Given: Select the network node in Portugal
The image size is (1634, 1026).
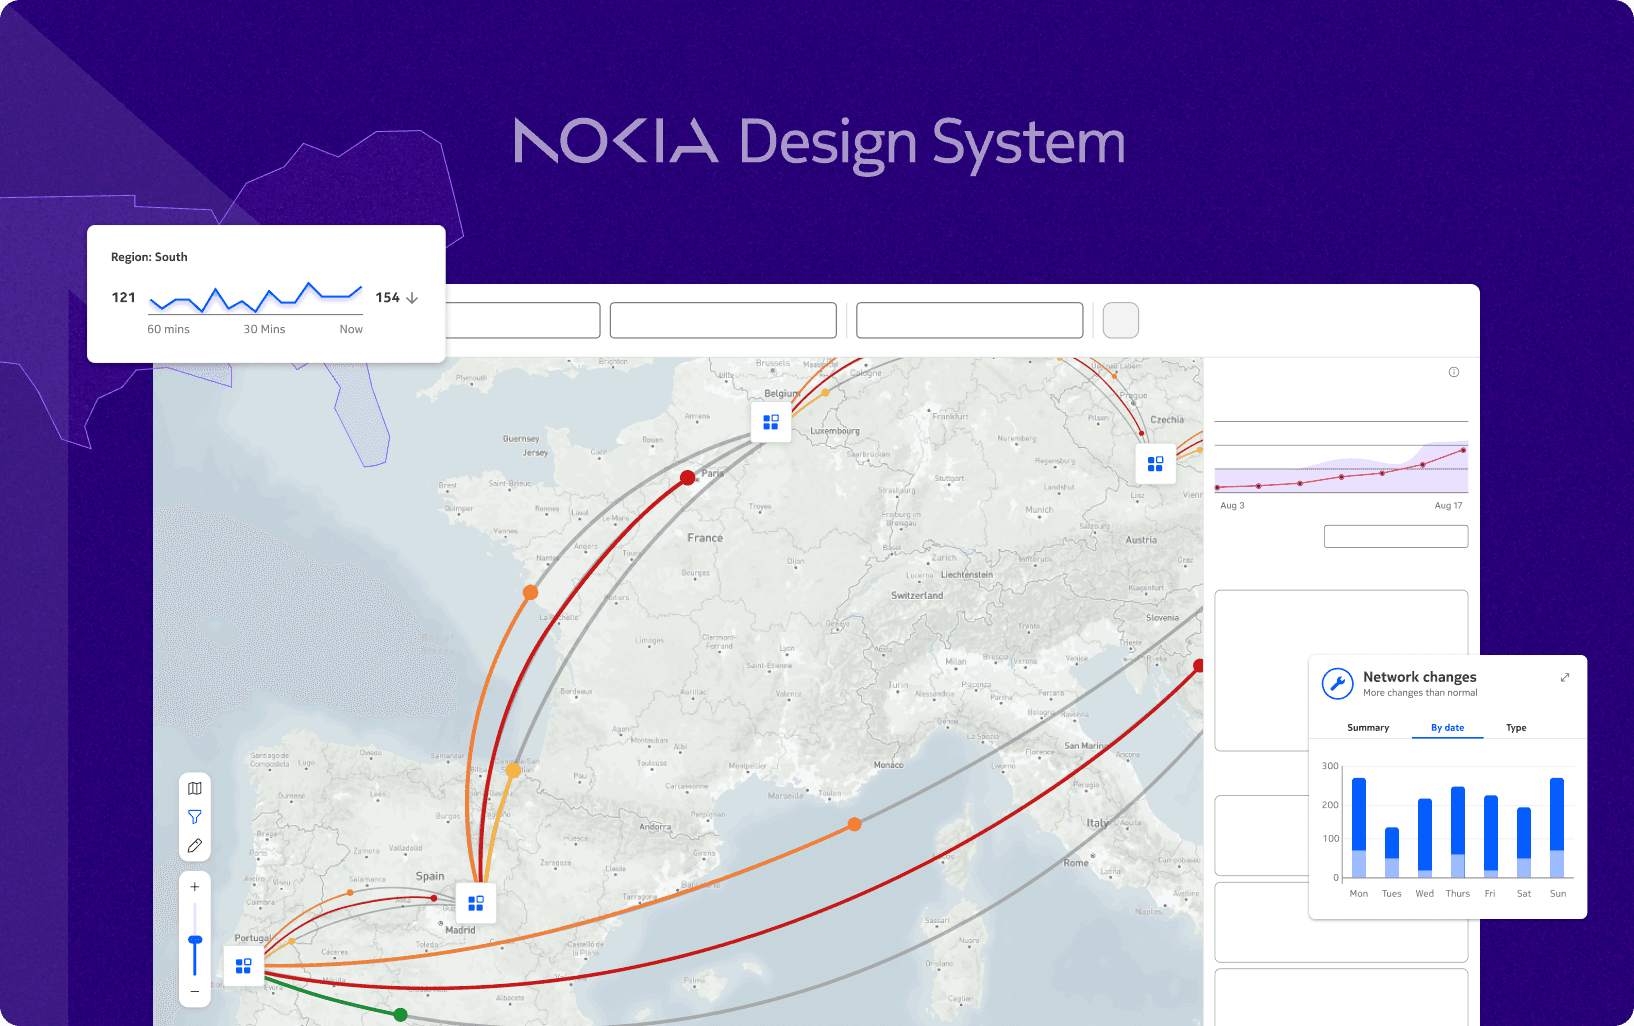Looking at the screenshot, I should pyautogui.click(x=243, y=966).
